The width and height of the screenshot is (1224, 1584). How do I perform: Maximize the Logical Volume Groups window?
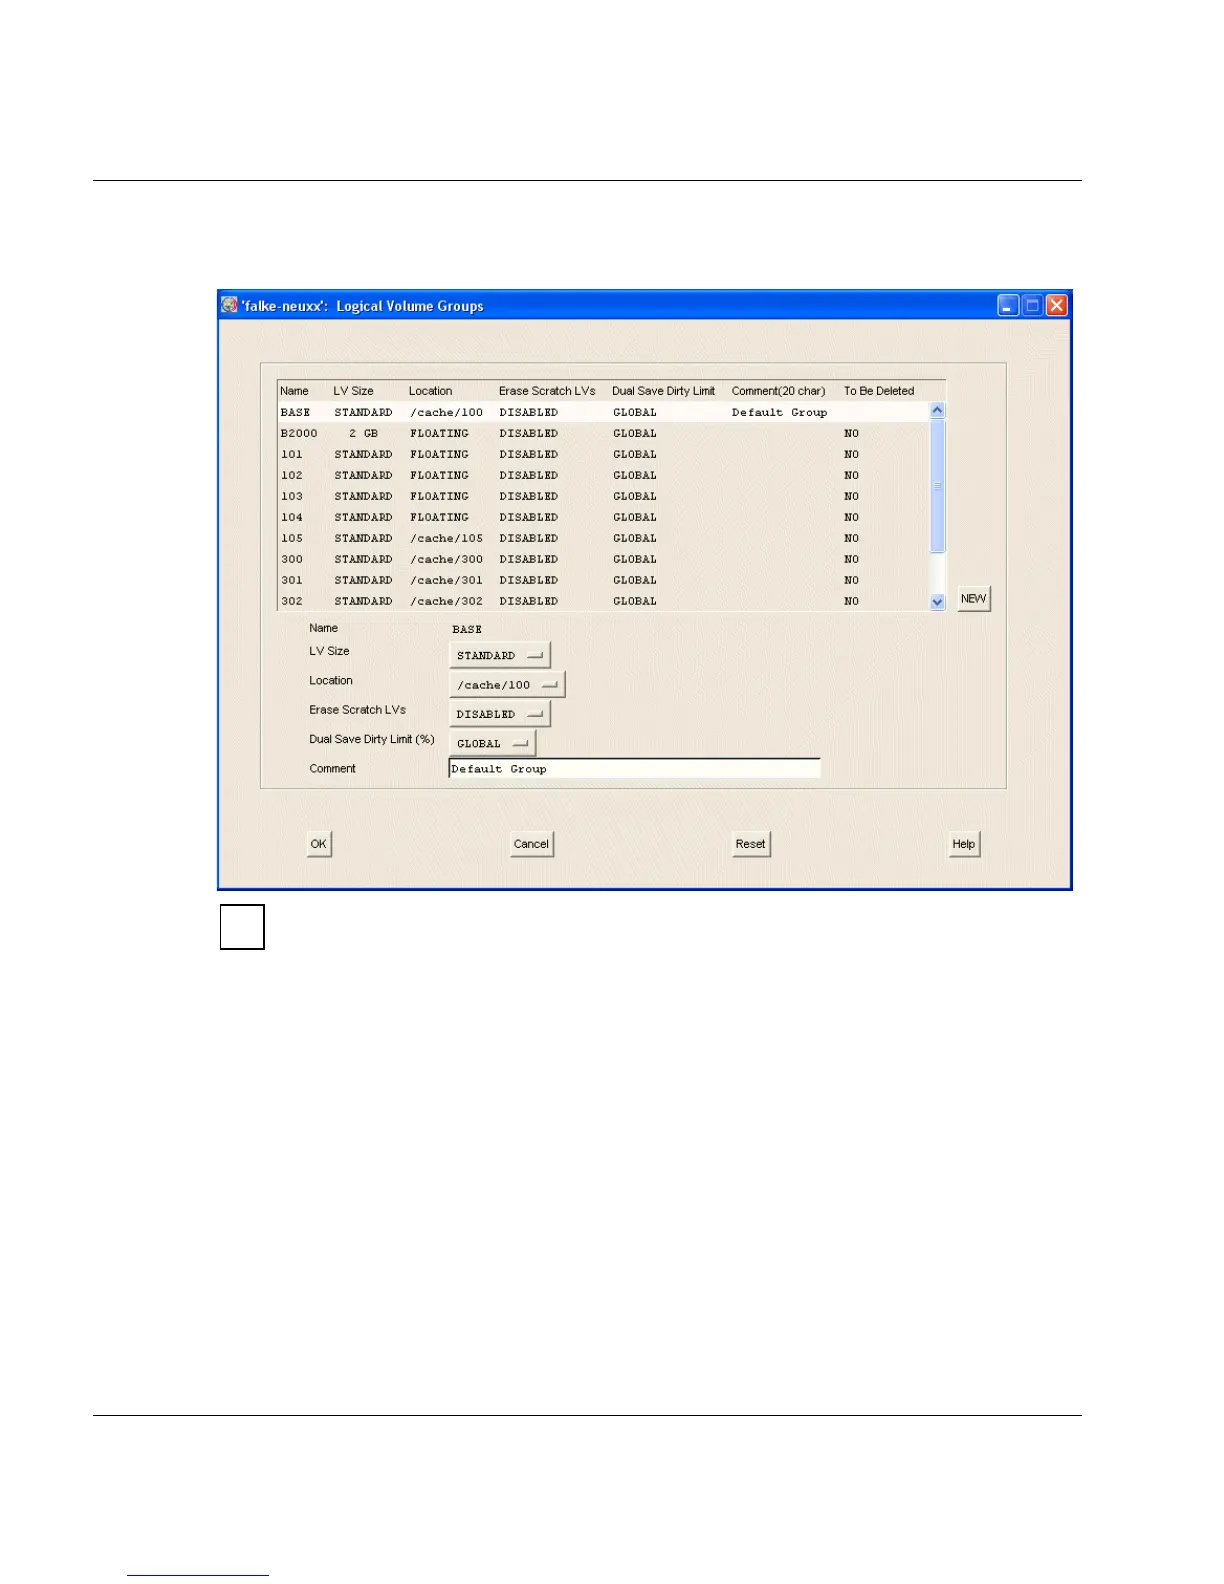1033,305
